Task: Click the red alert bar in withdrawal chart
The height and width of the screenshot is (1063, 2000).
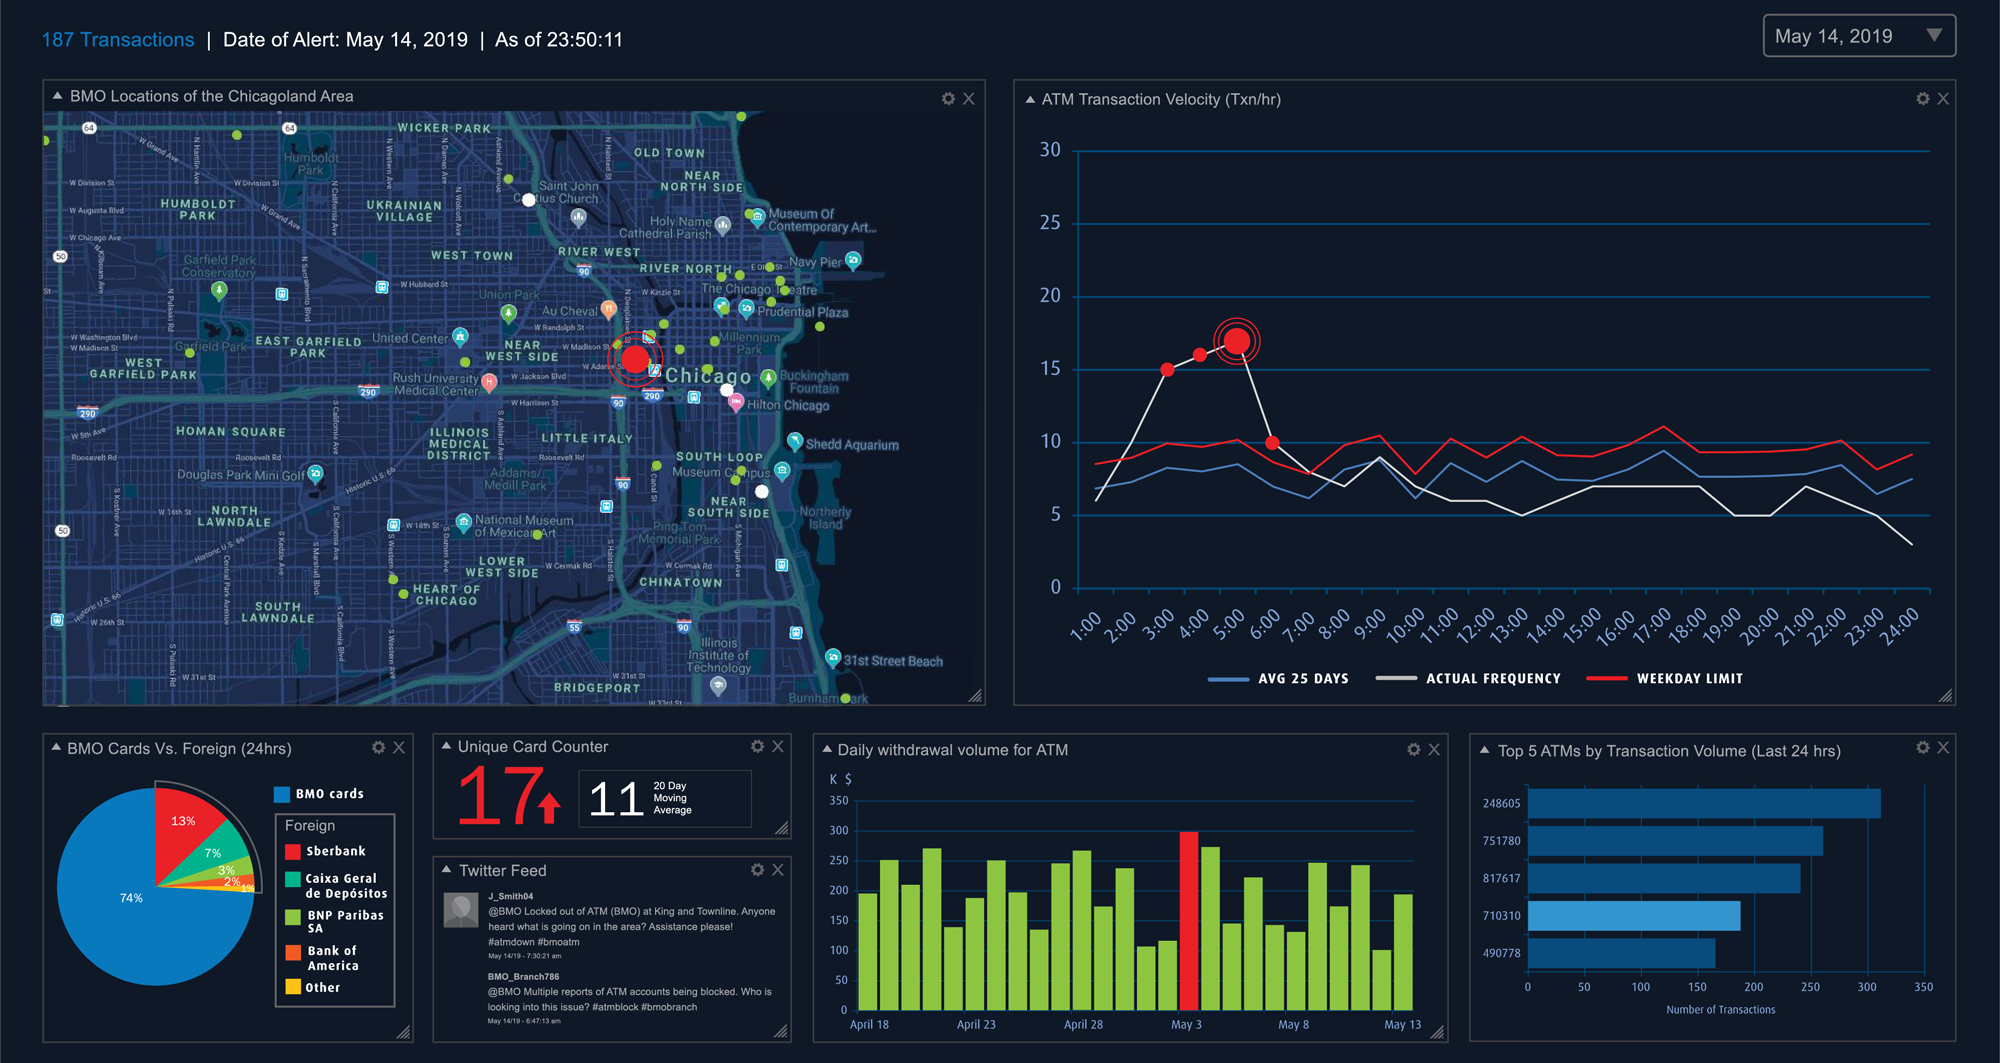Action: coord(1188,920)
